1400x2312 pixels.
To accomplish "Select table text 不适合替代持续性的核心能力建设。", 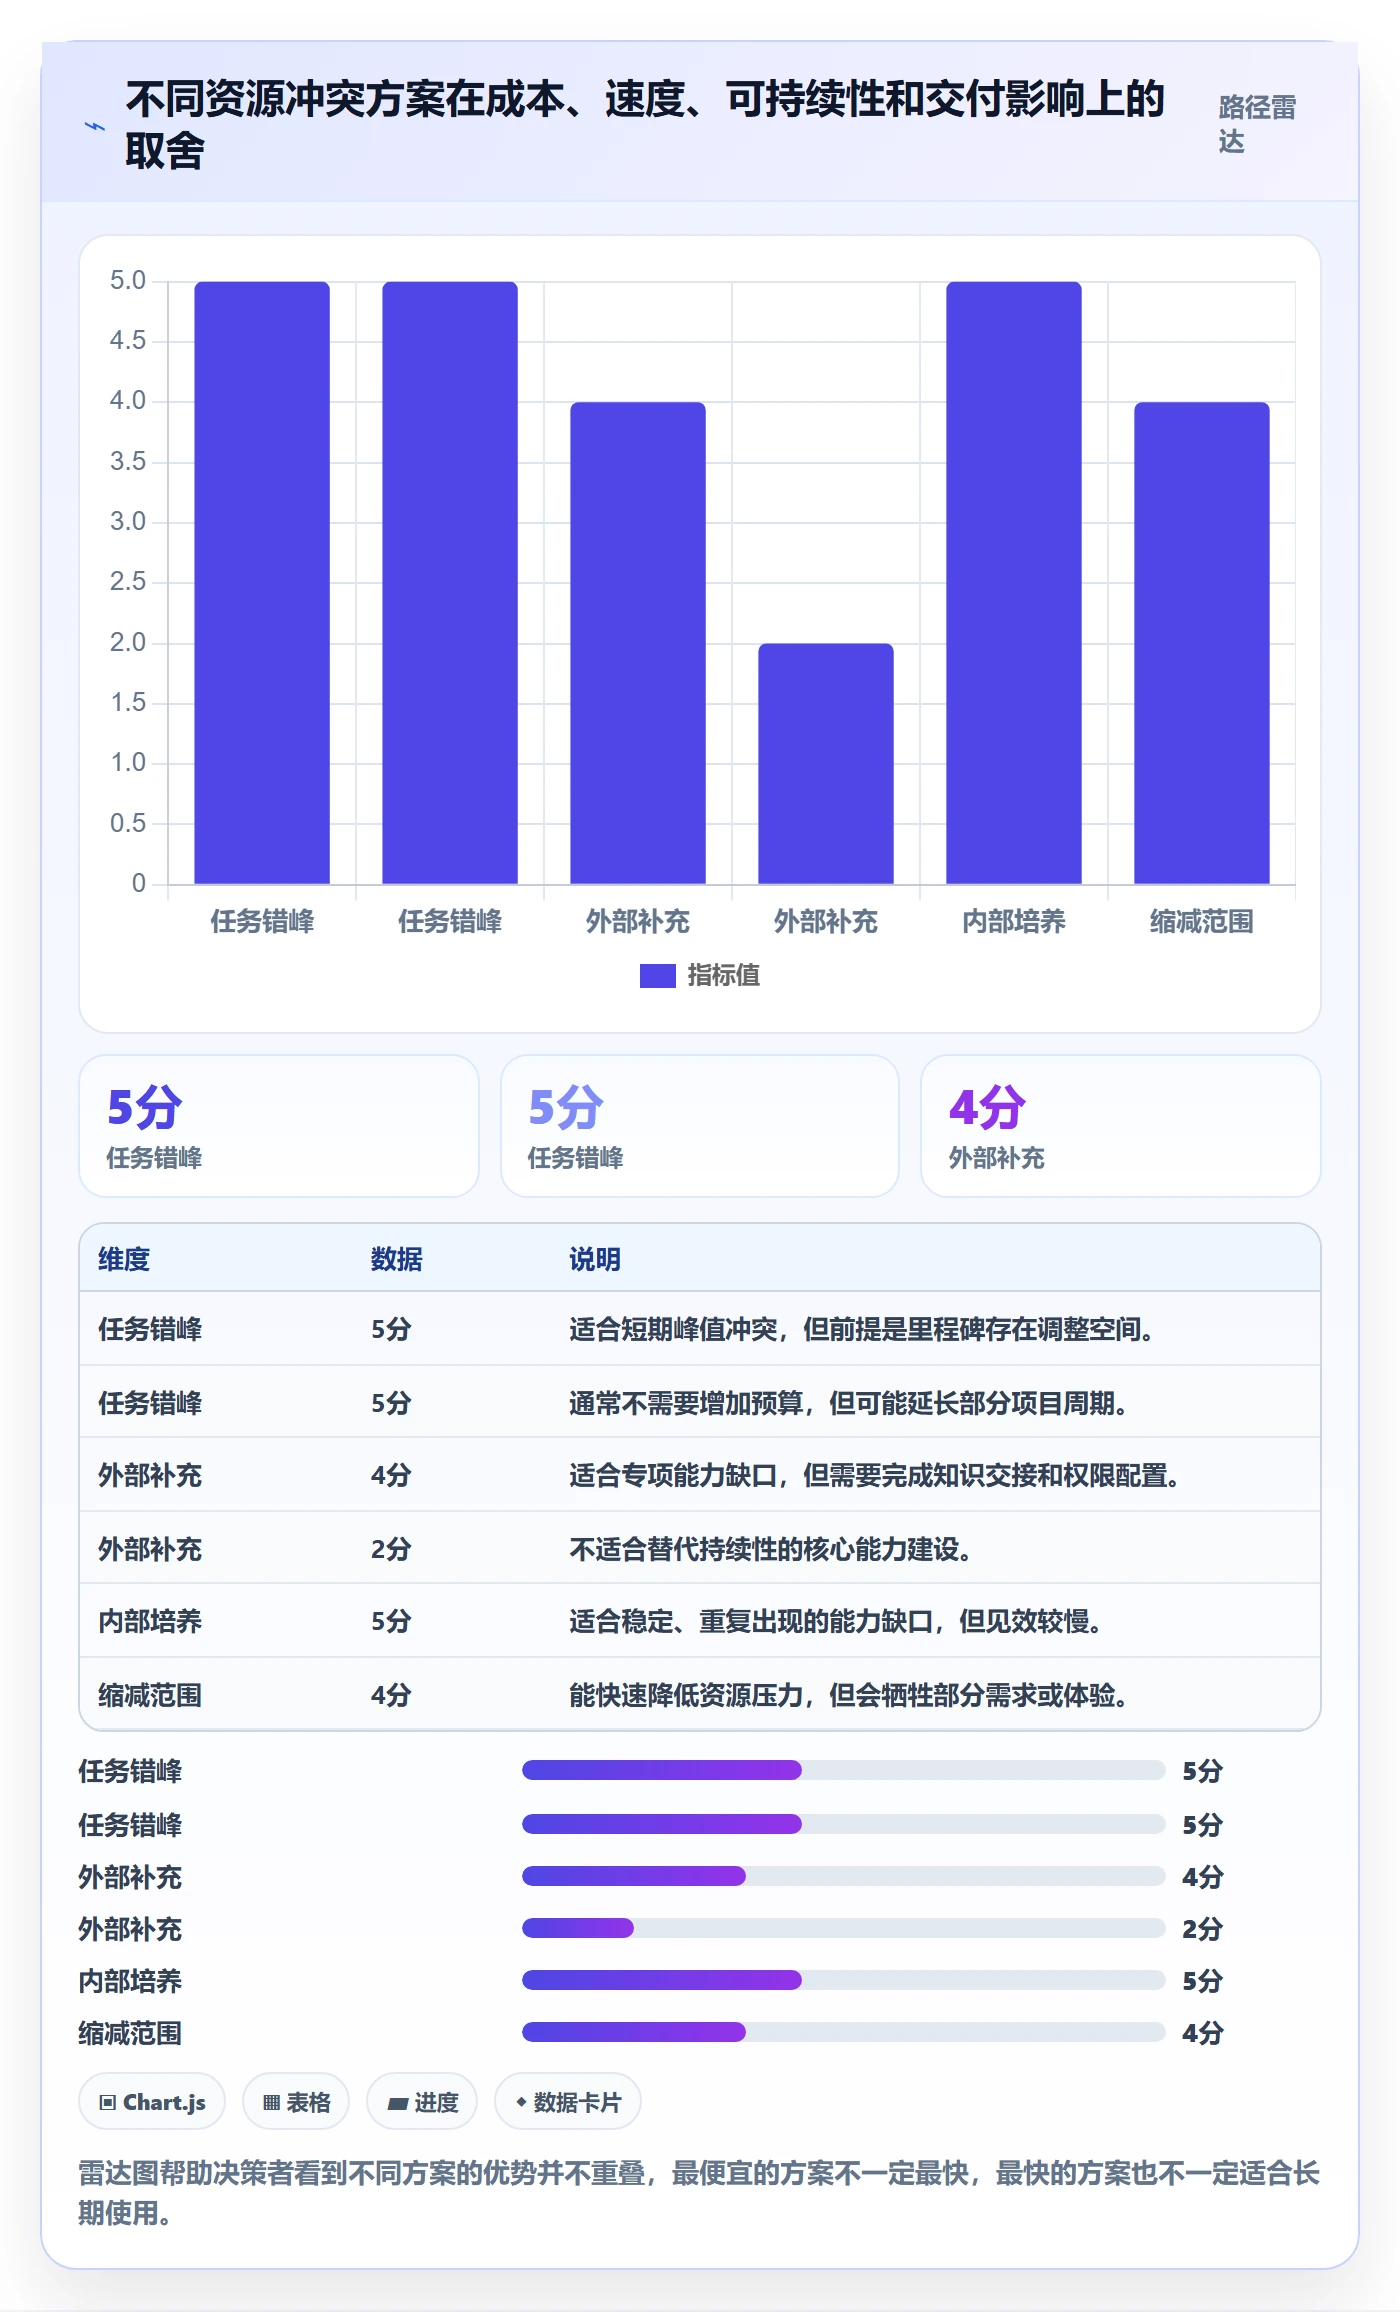I will click(771, 1549).
